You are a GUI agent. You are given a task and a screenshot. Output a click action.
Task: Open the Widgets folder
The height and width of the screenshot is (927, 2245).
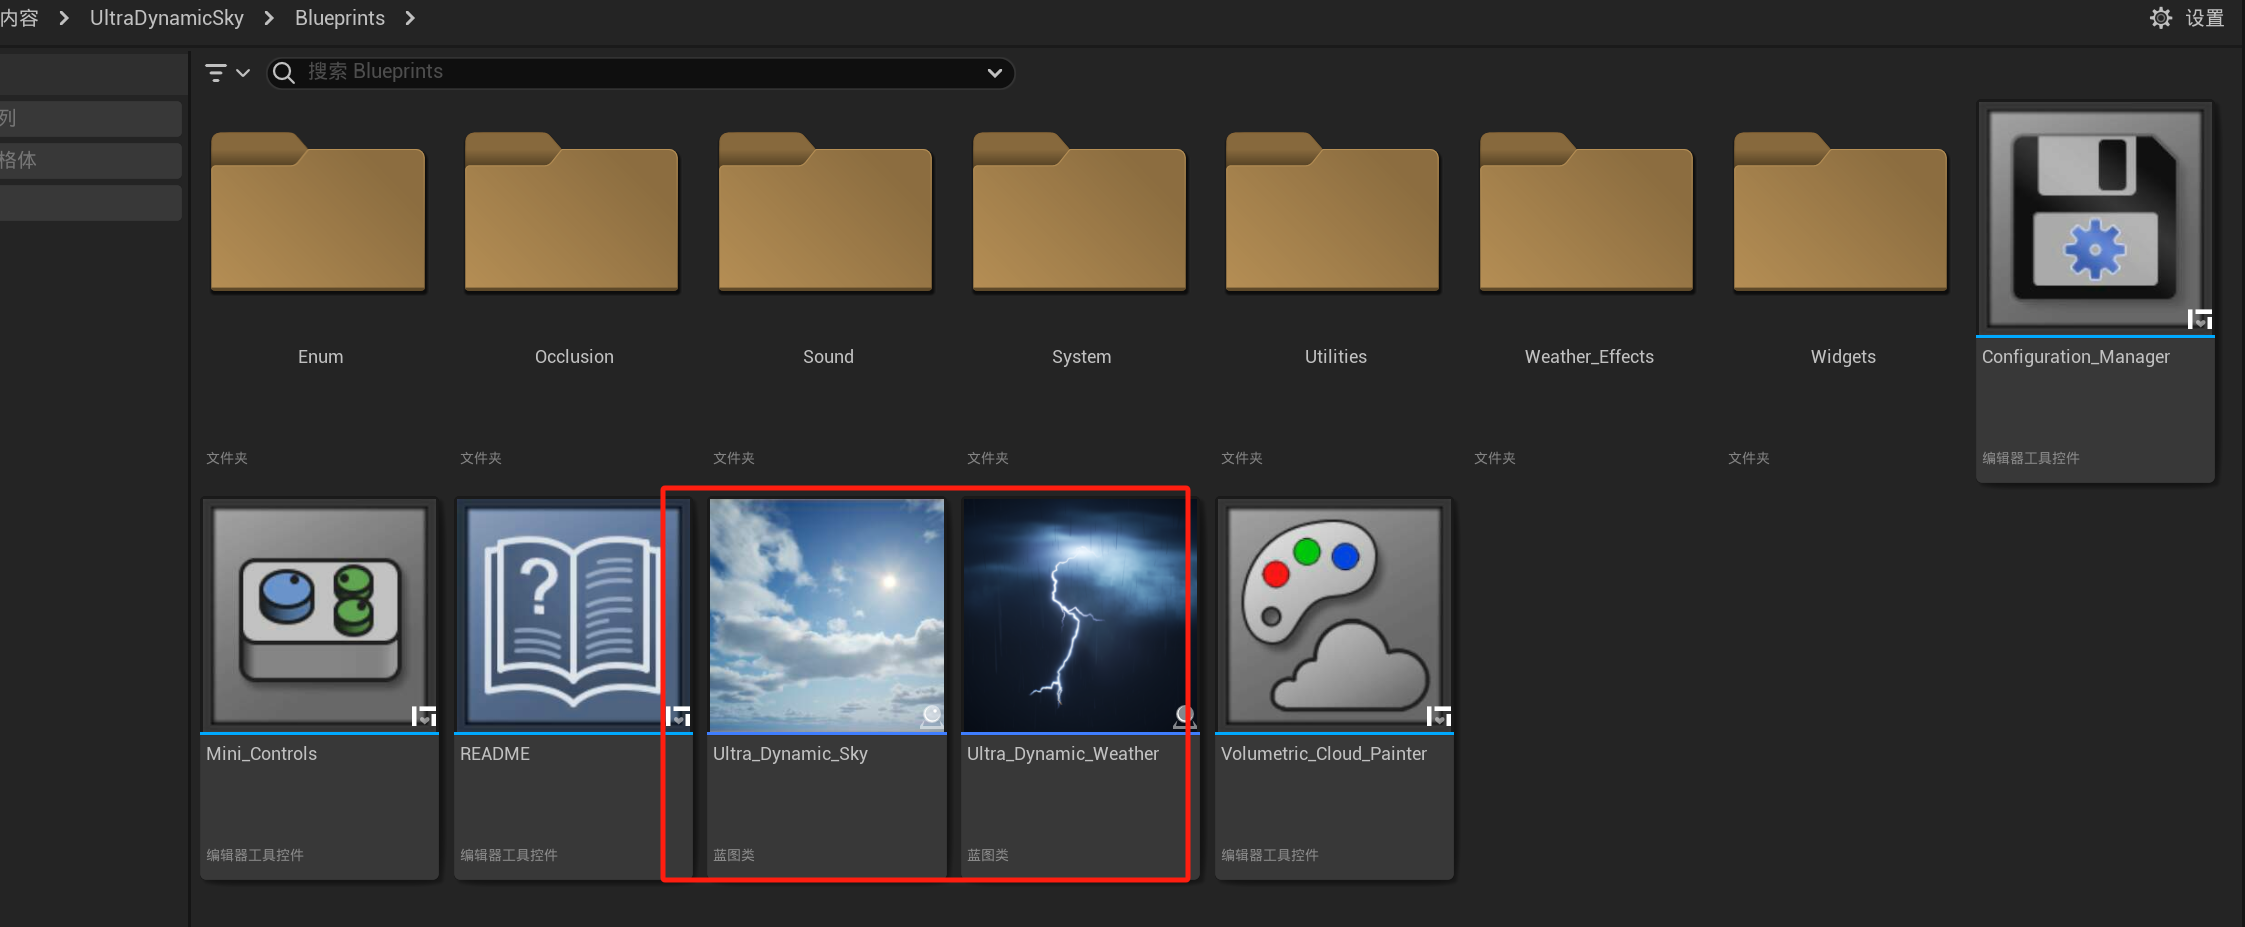tap(1841, 212)
